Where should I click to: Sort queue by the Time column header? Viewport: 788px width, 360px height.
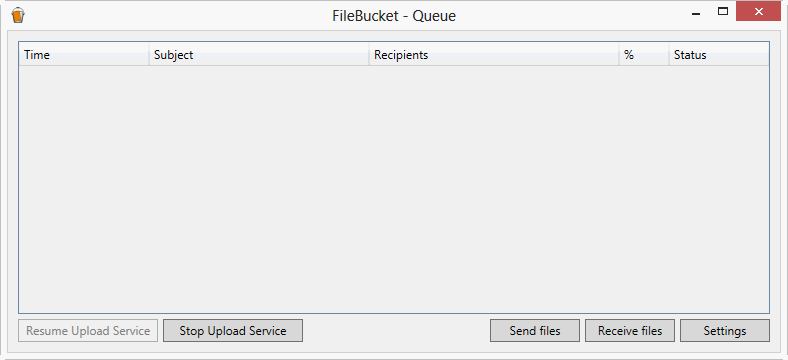(83, 54)
